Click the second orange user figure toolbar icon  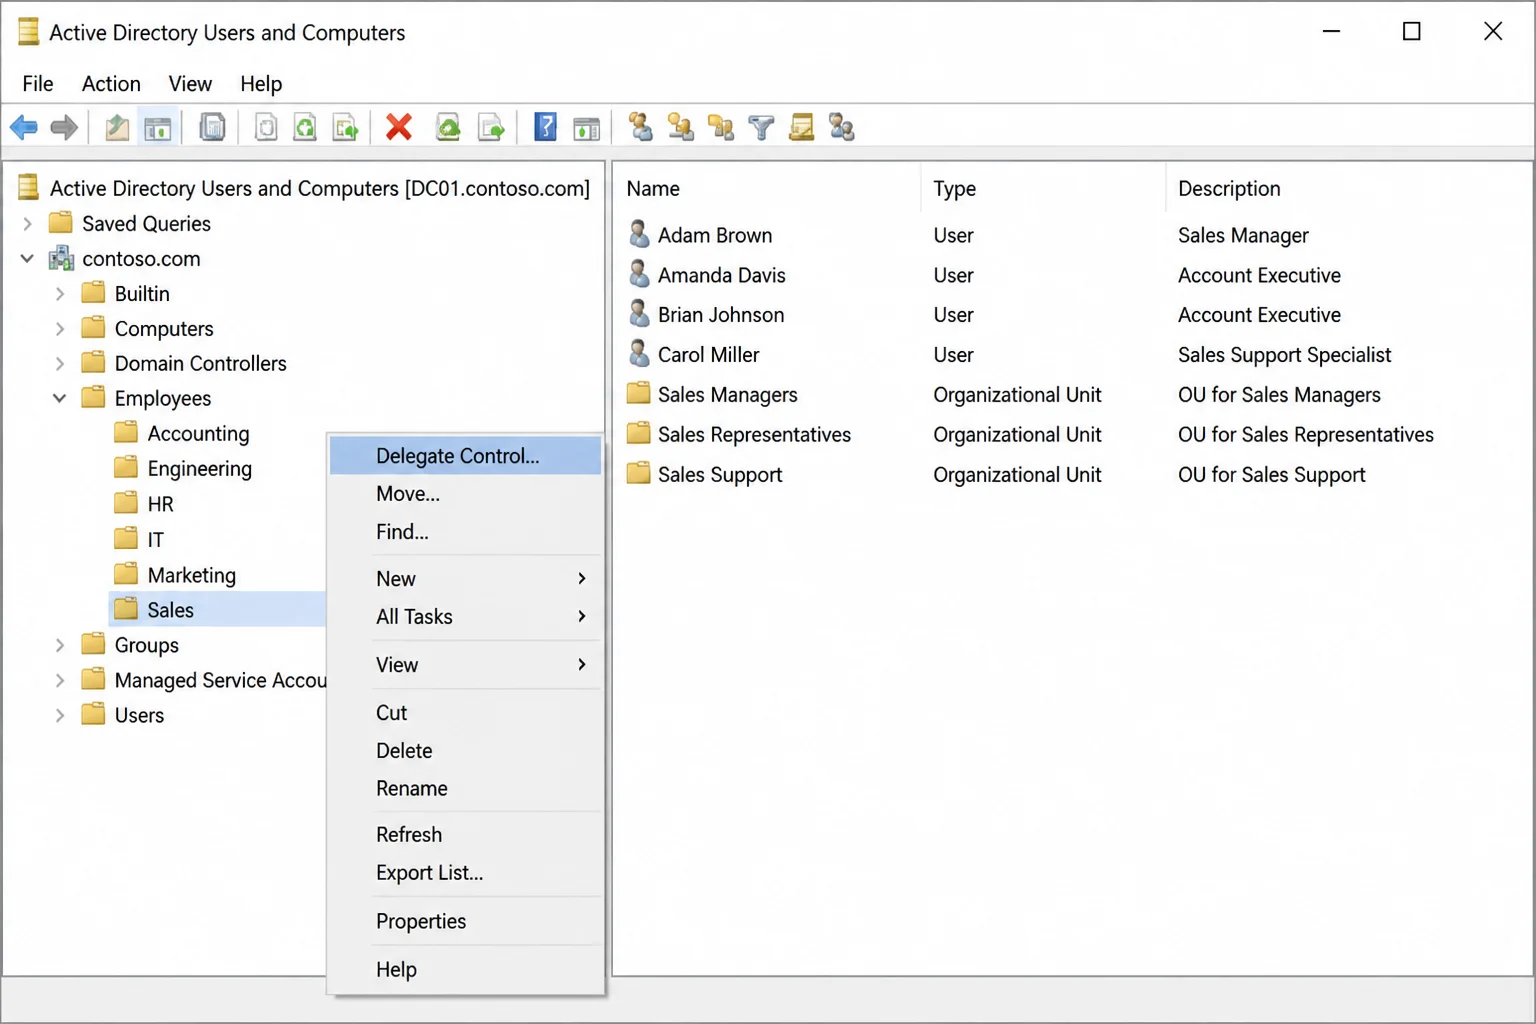(x=680, y=127)
